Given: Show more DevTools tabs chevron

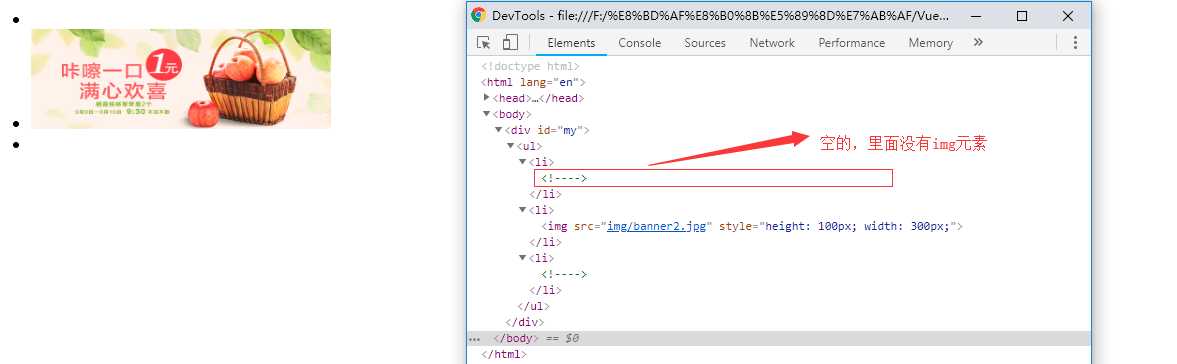Looking at the screenshot, I should click(978, 43).
